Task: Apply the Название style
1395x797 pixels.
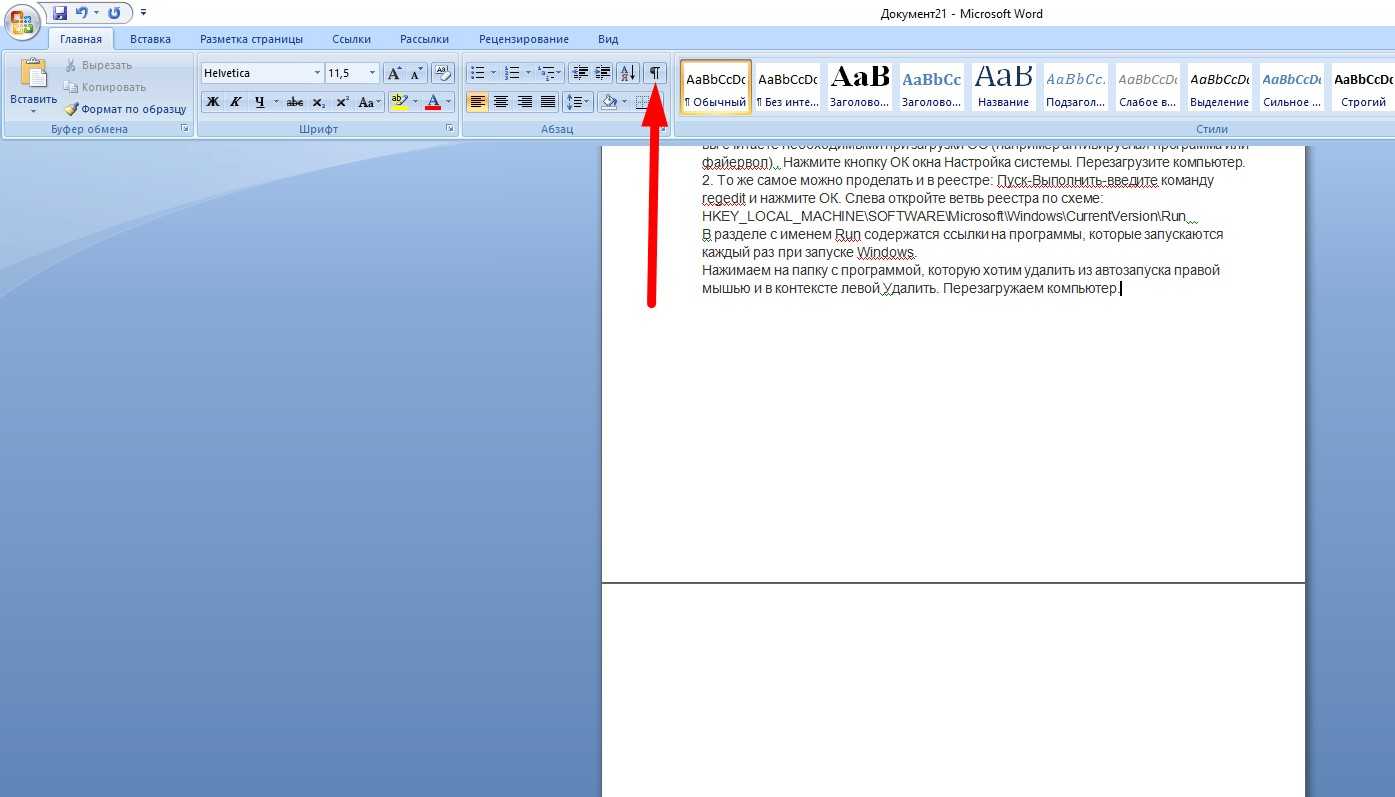Action: click(1003, 86)
